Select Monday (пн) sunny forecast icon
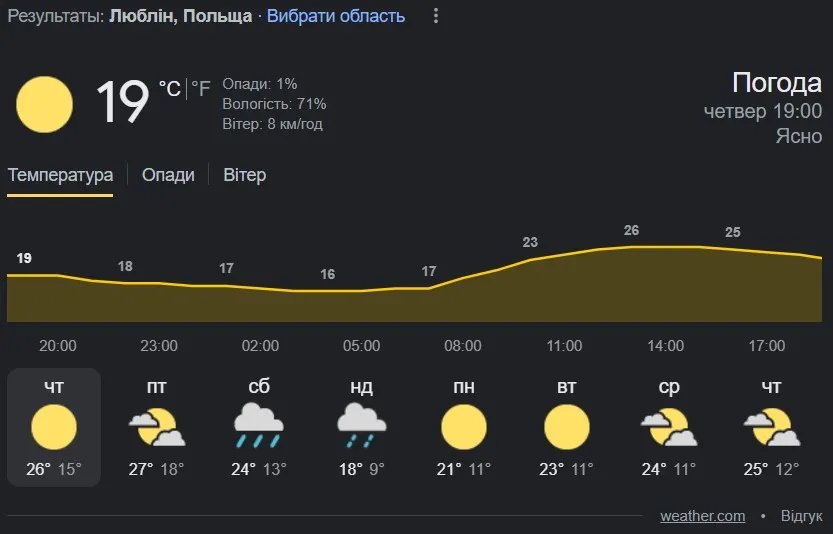The height and width of the screenshot is (534, 833). [464, 427]
